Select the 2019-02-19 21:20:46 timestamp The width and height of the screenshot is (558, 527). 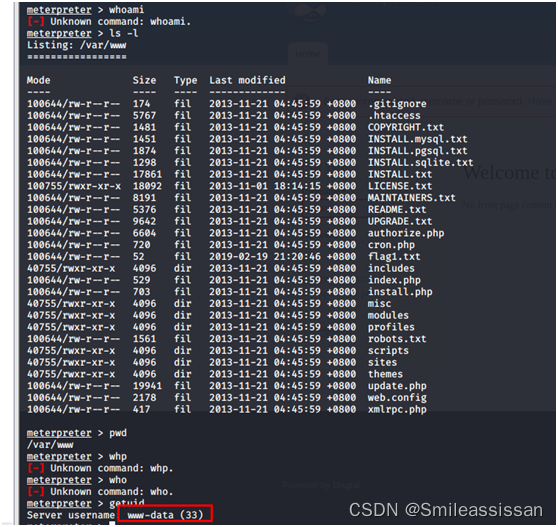coord(265,257)
